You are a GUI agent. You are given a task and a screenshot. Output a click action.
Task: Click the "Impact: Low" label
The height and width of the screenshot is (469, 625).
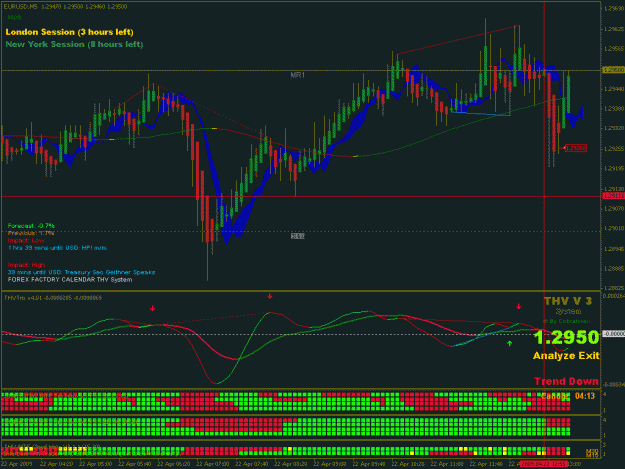26,240
